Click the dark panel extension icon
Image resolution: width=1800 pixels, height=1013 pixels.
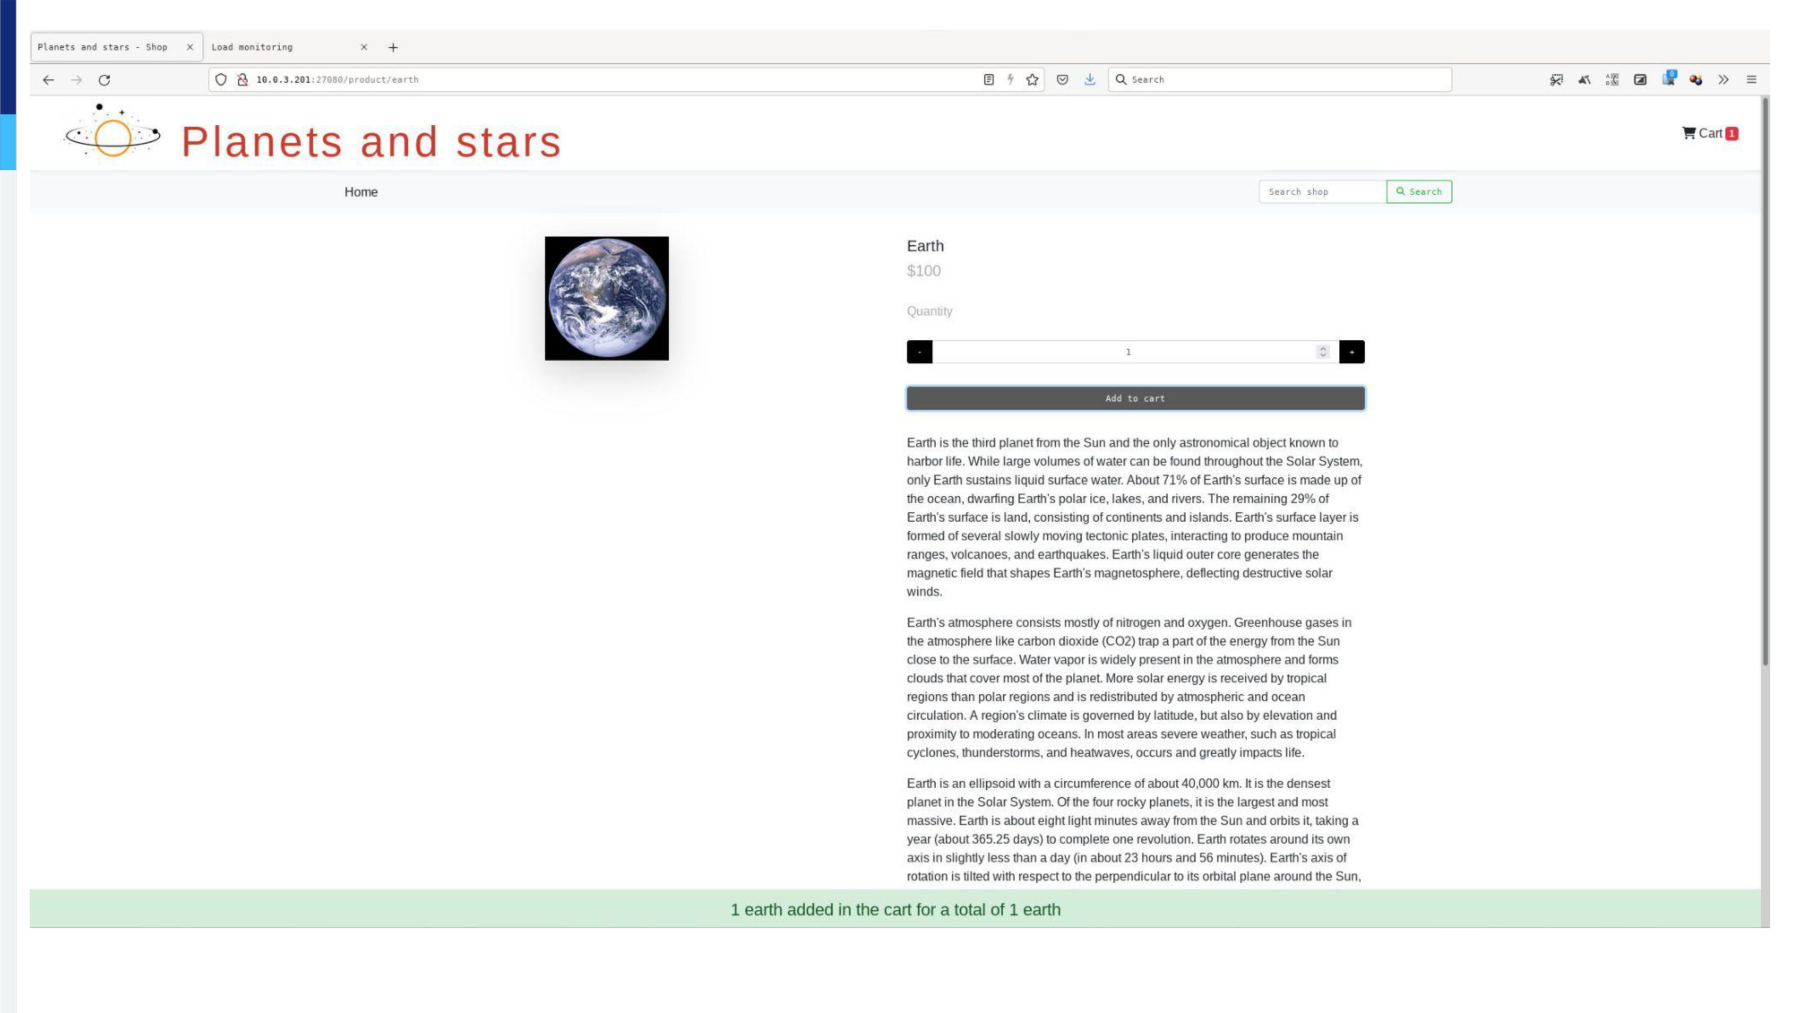click(1640, 80)
